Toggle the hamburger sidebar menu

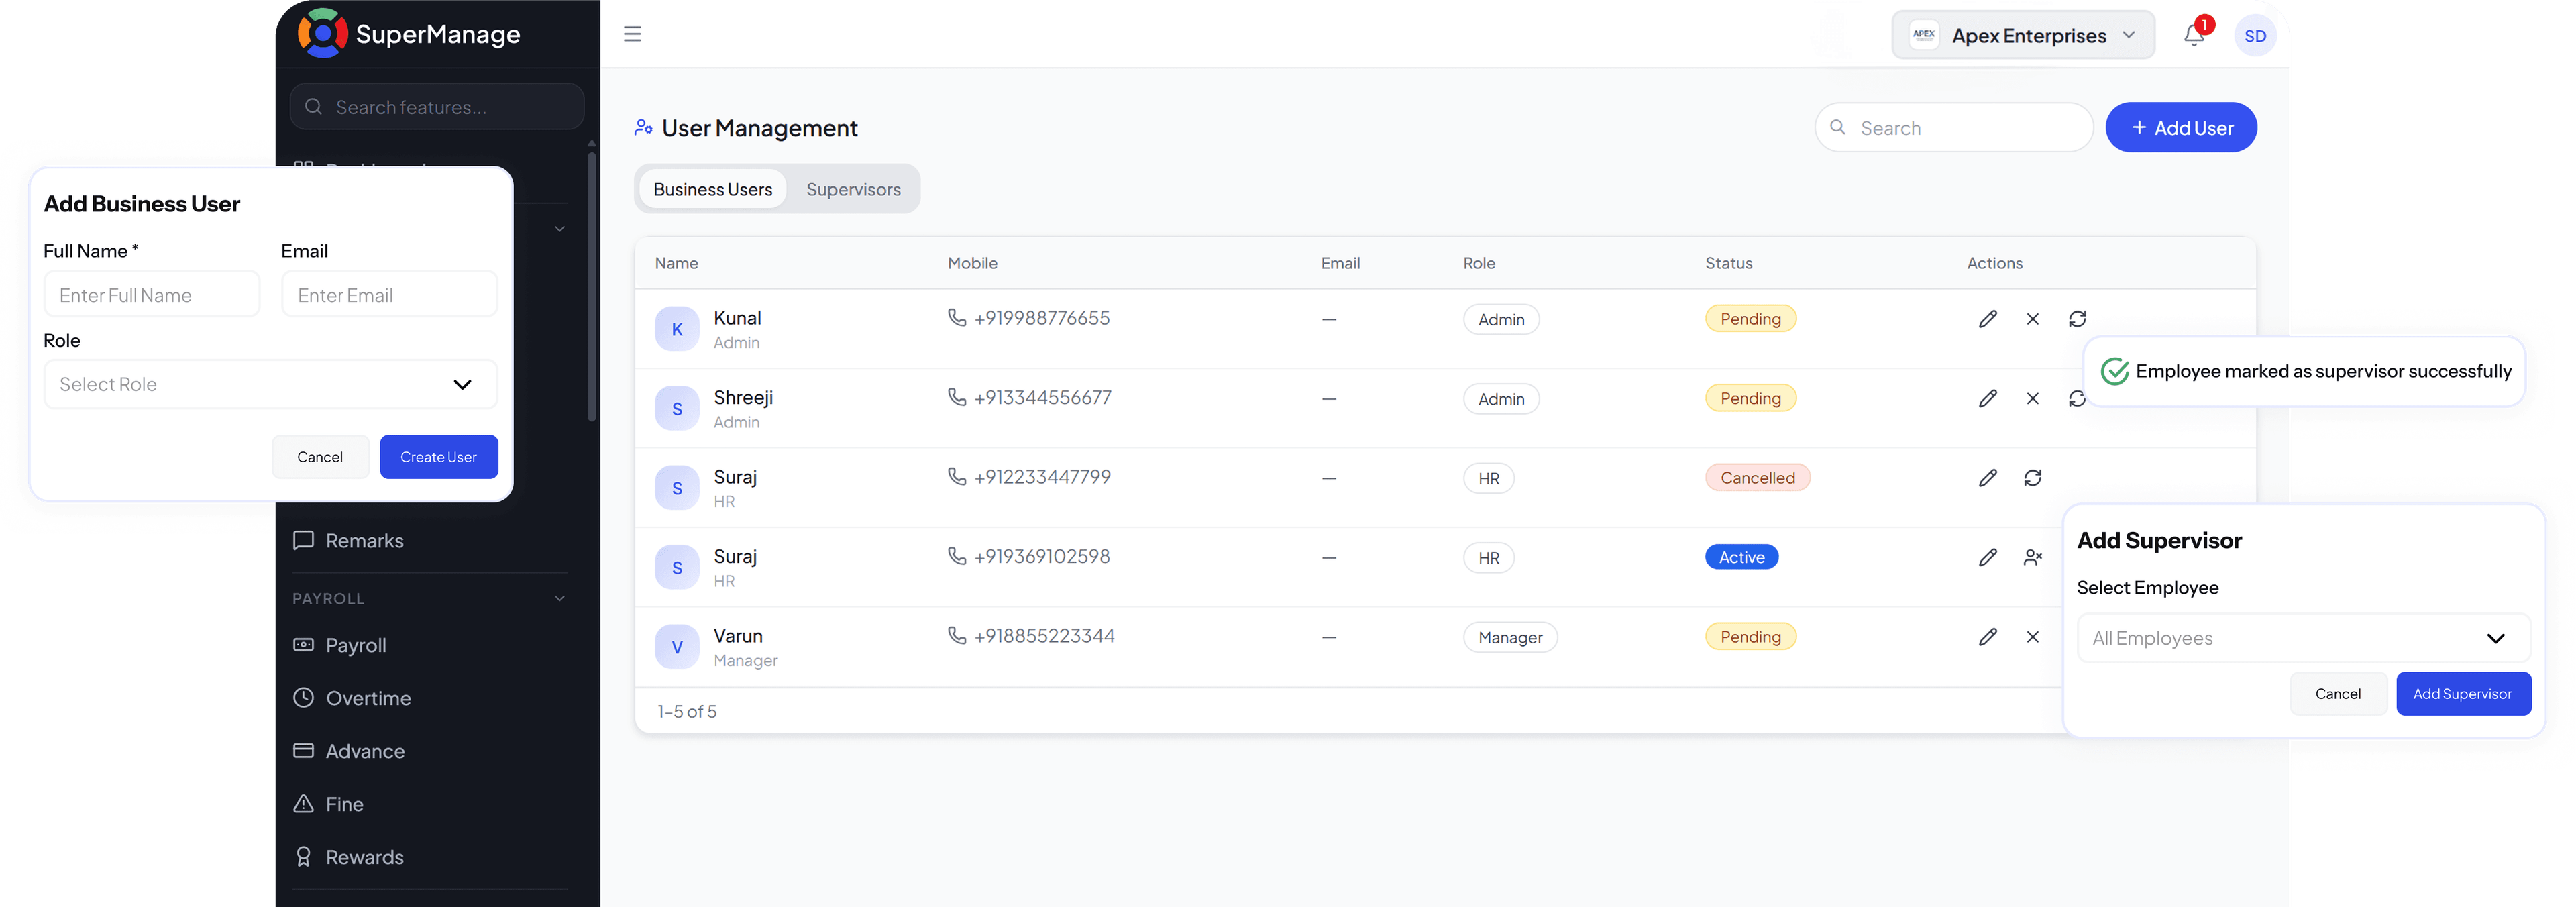click(x=632, y=34)
